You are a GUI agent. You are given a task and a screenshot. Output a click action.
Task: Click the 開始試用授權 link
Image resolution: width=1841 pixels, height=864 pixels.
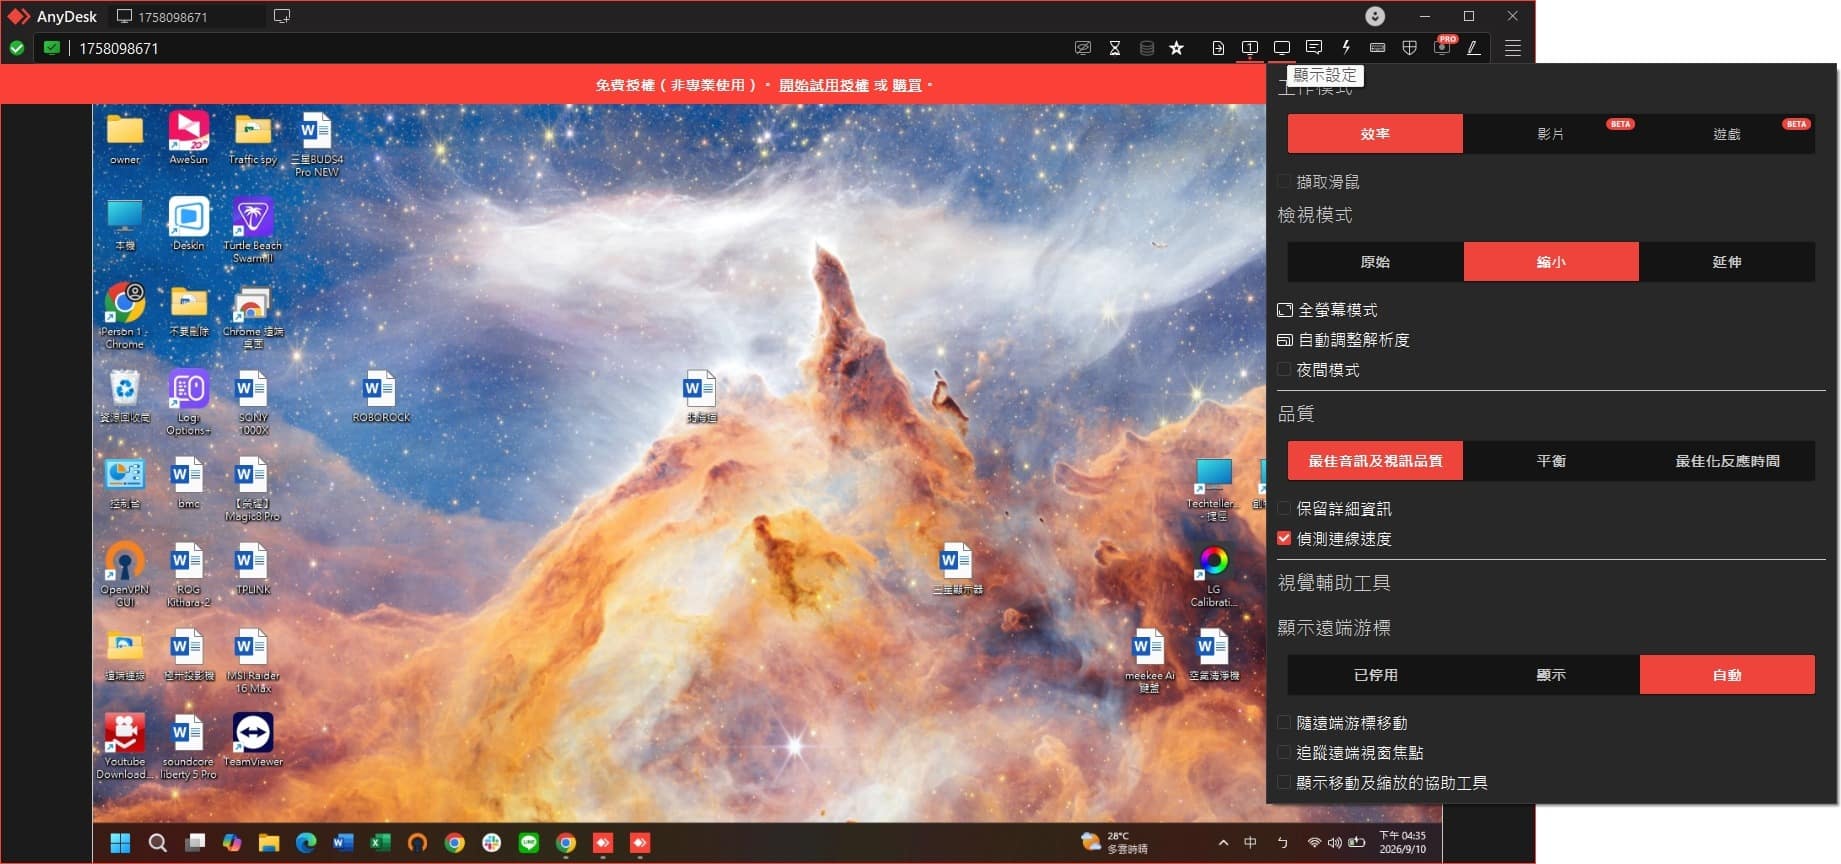pyautogui.click(x=824, y=85)
